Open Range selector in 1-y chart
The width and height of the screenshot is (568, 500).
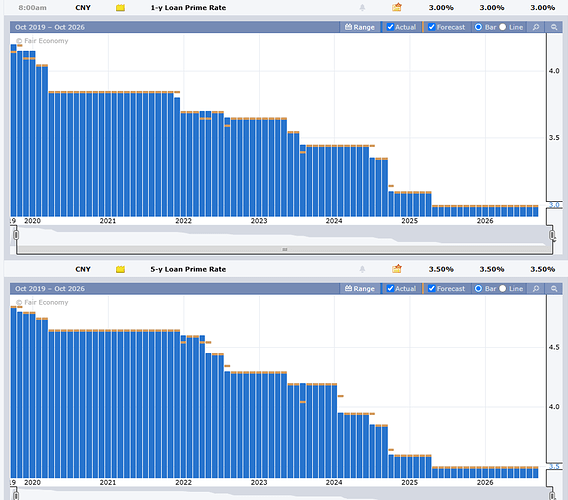click(360, 27)
